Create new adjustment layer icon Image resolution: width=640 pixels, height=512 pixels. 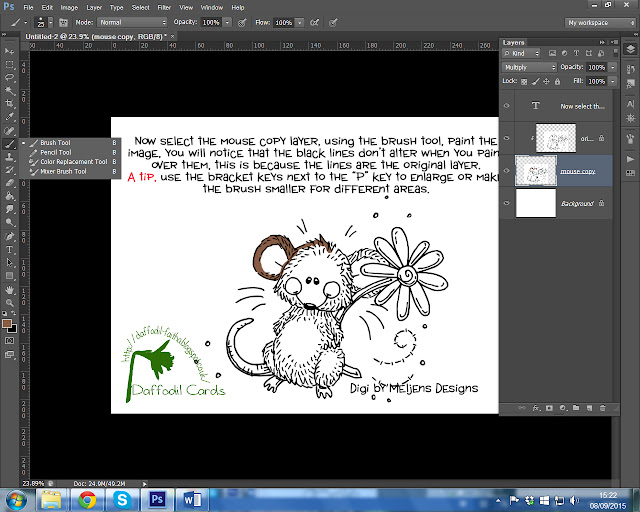(x=563, y=408)
